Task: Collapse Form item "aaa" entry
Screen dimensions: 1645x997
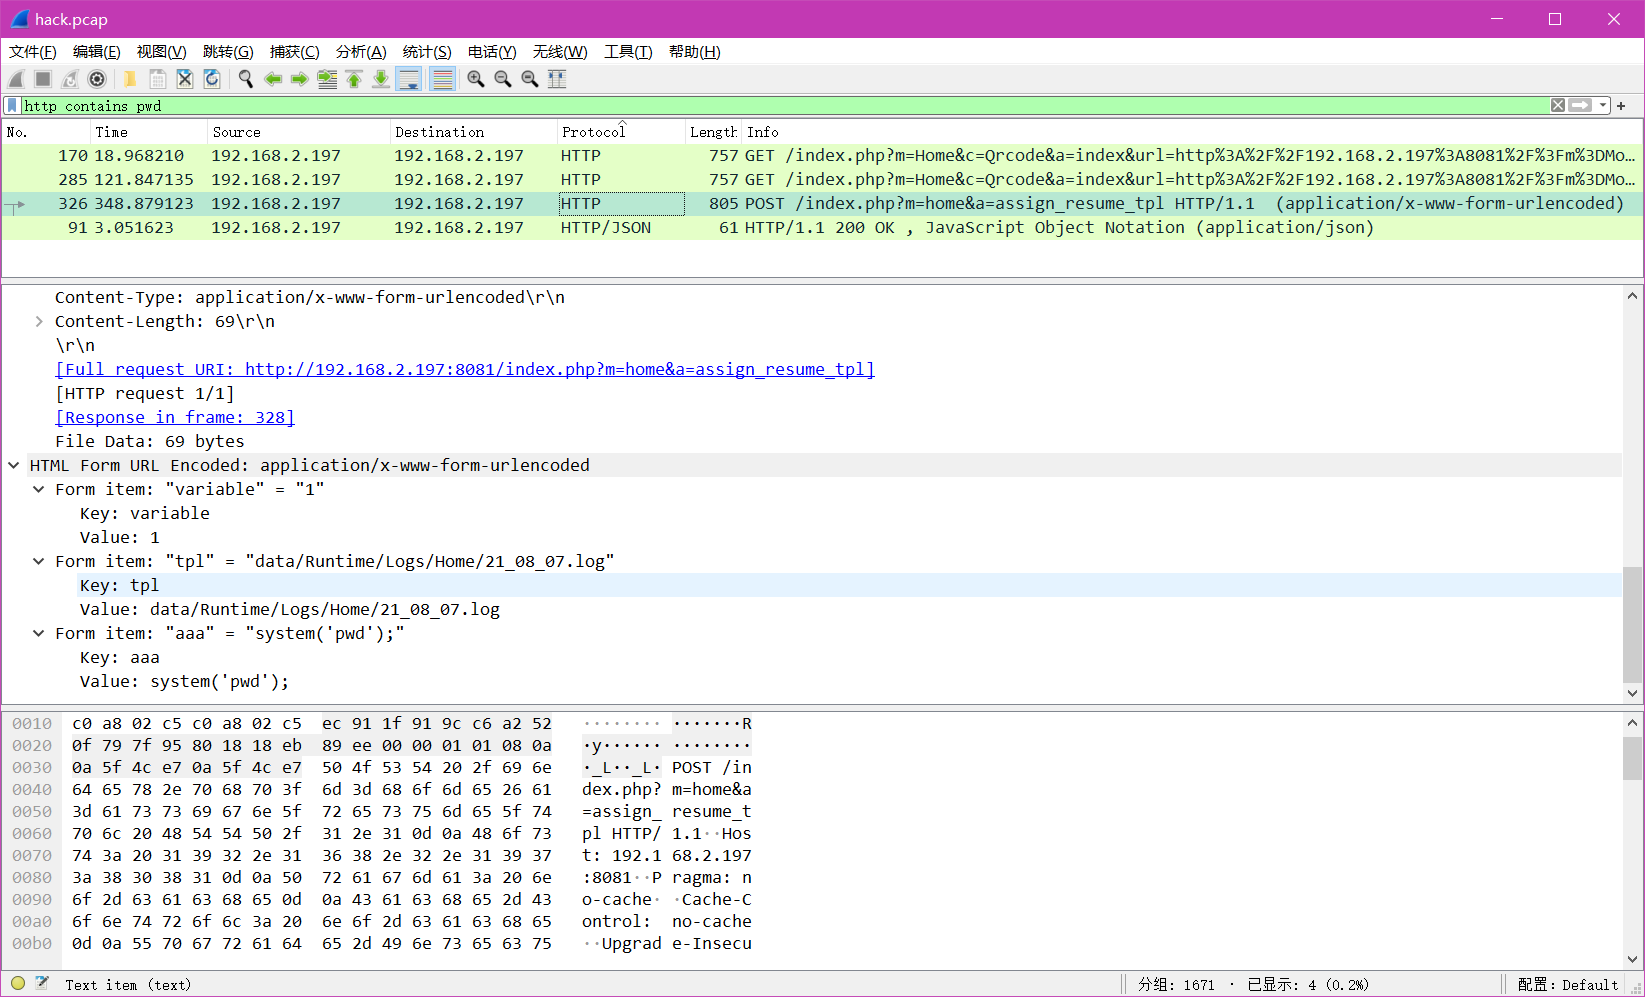Action: tap(39, 634)
